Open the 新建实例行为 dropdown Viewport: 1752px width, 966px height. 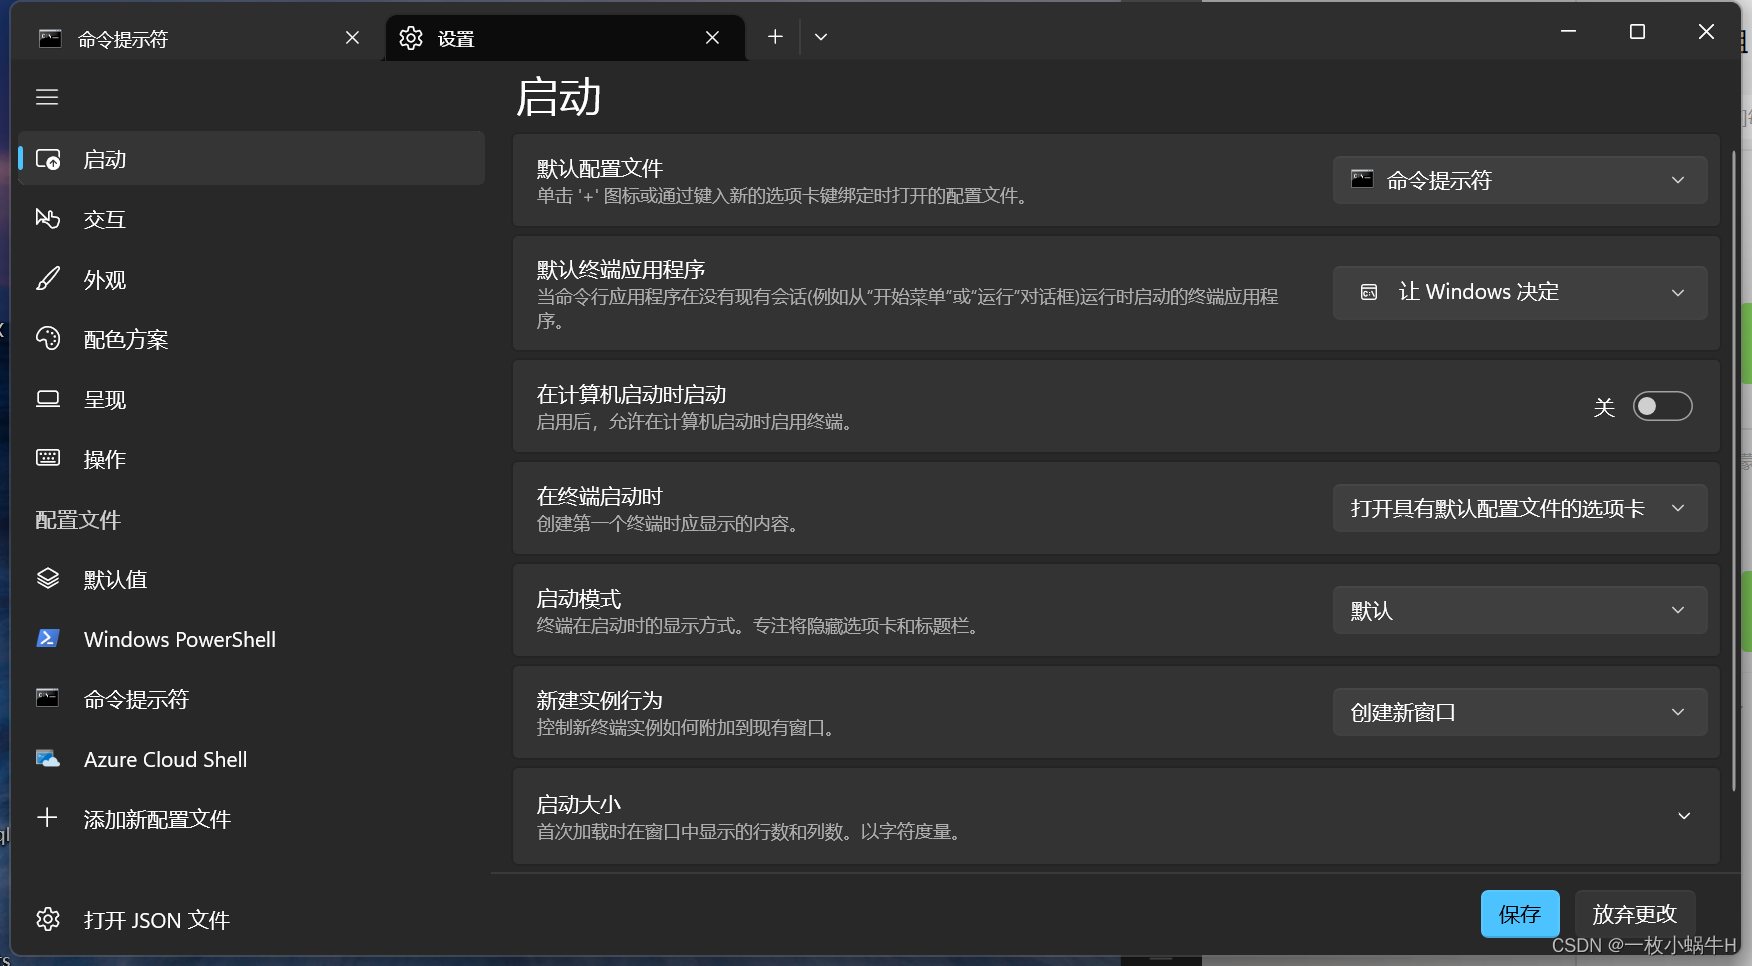coord(1520,712)
